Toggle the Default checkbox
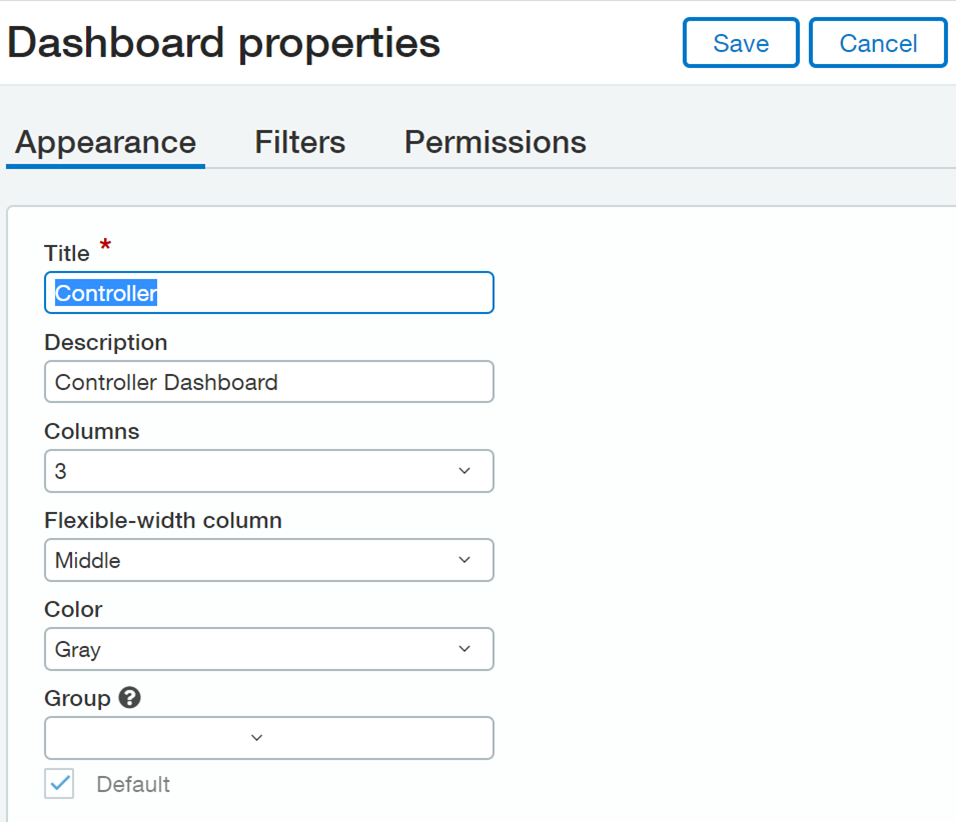Image resolution: width=956 pixels, height=822 pixels. (x=59, y=784)
